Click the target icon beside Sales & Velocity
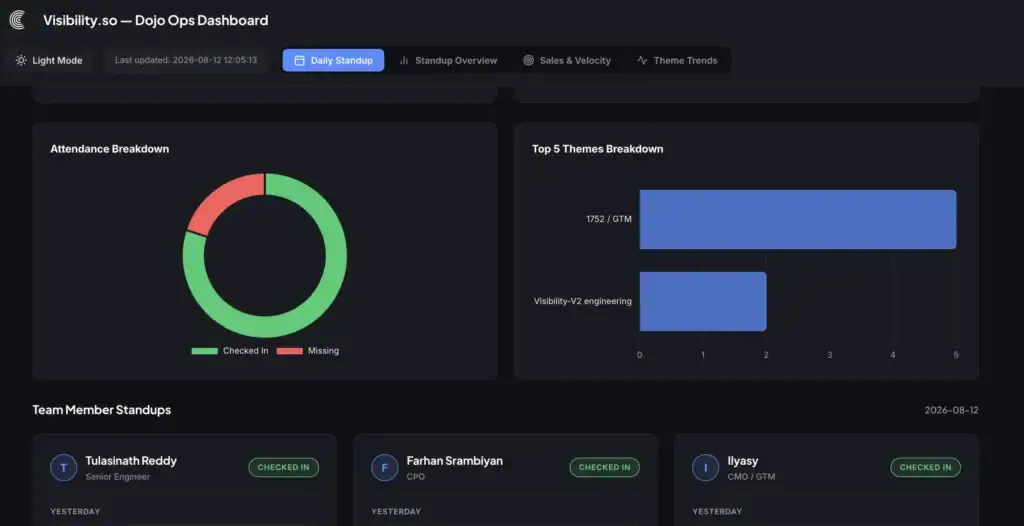Viewport: 1024px width, 526px height. pyautogui.click(x=528, y=60)
